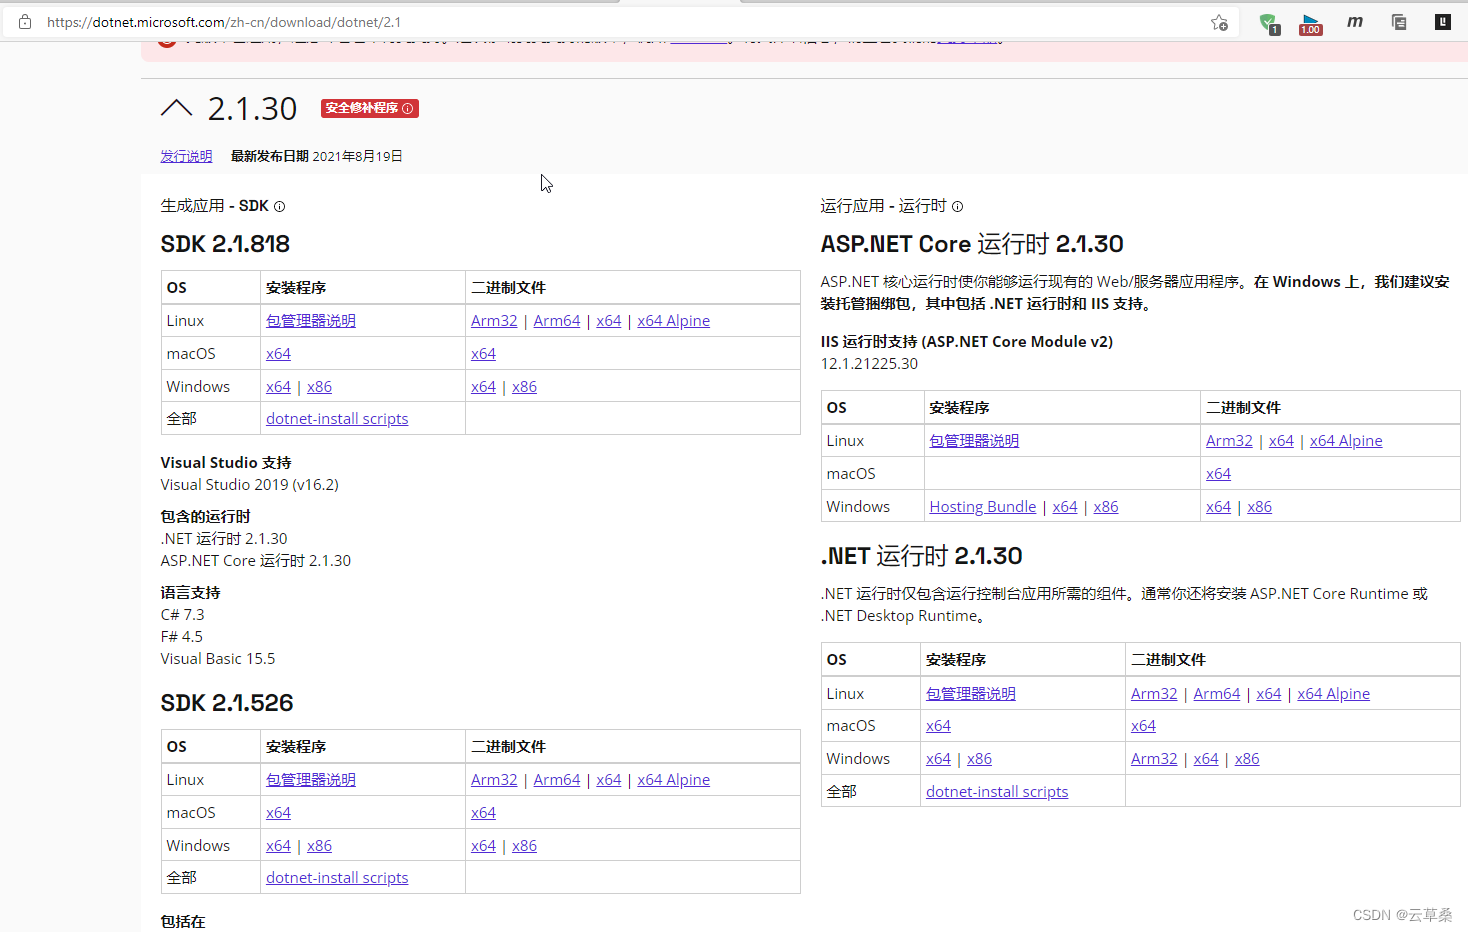Download SDK 2.1.818 Linux Arm64 binary
1468x932 pixels.
tap(557, 321)
